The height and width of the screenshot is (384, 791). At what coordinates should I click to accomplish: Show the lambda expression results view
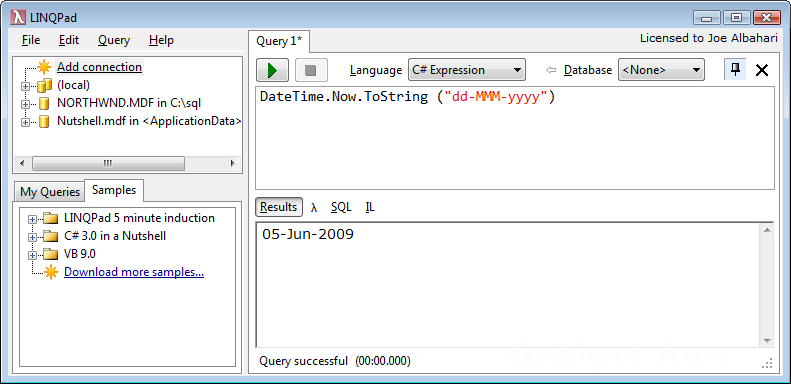[314, 207]
